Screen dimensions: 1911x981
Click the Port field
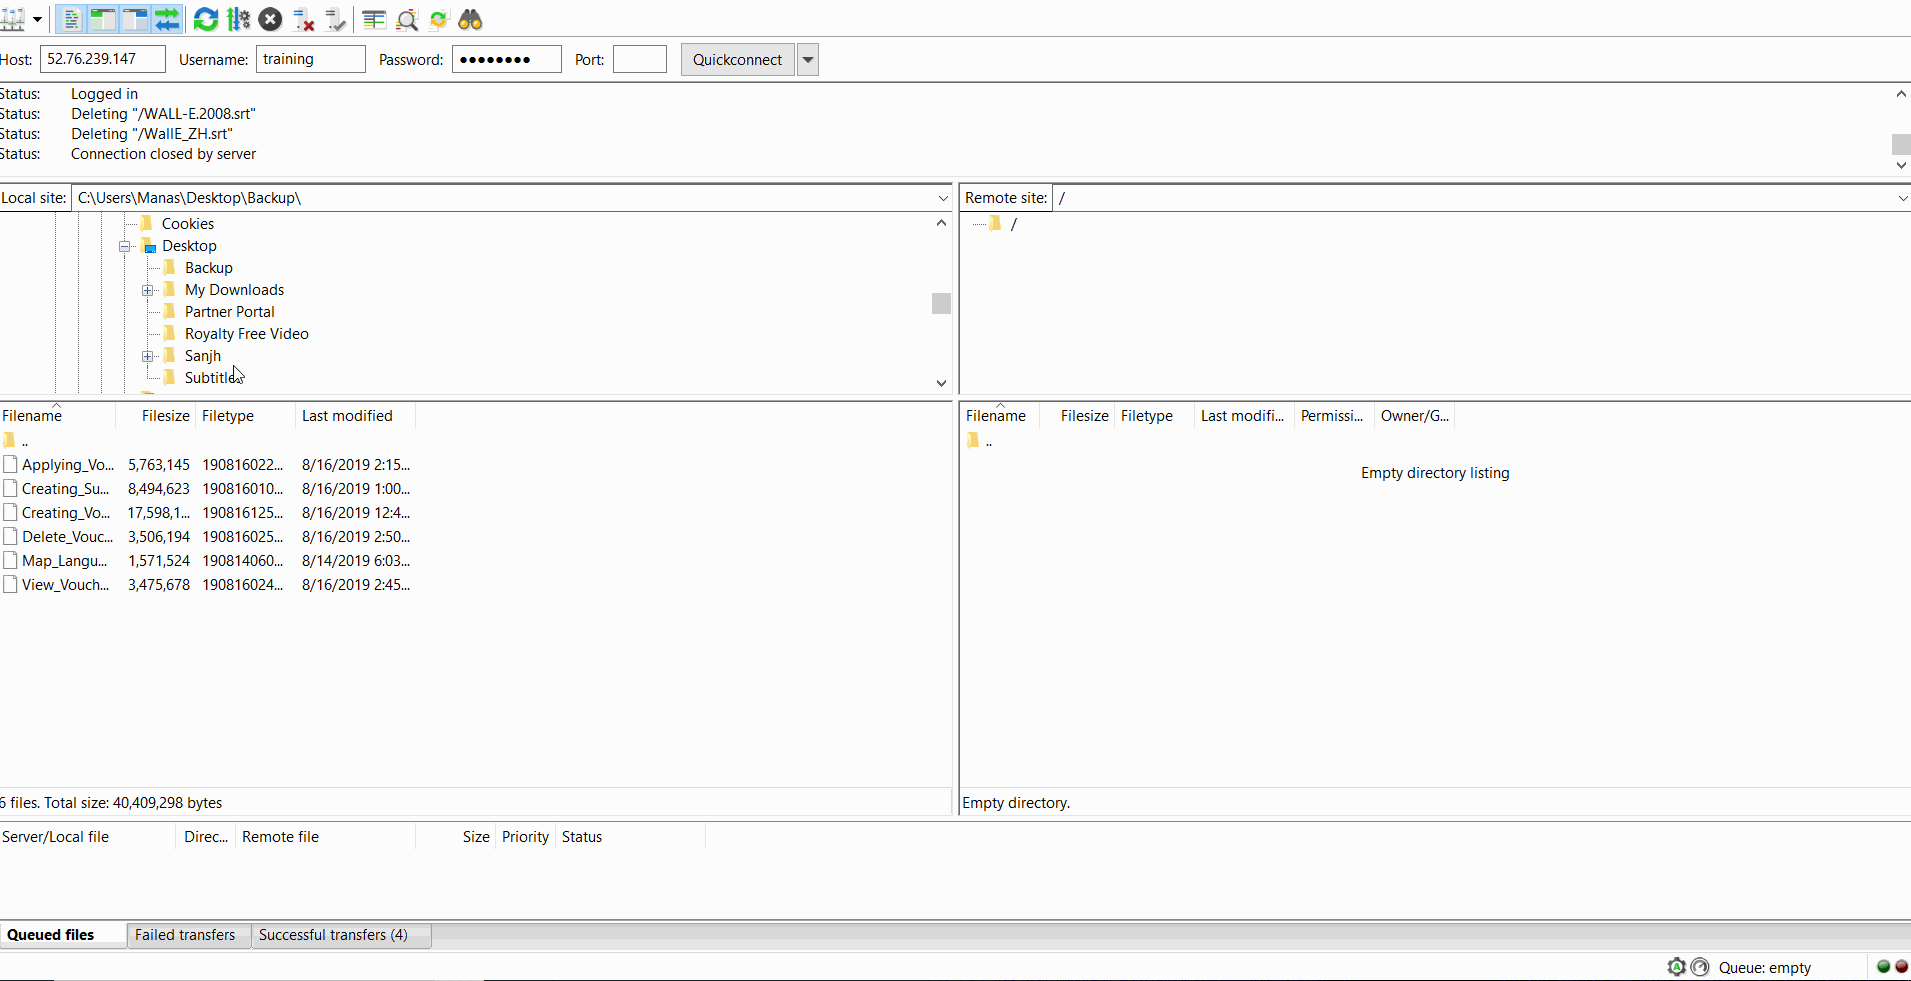[x=640, y=59]
